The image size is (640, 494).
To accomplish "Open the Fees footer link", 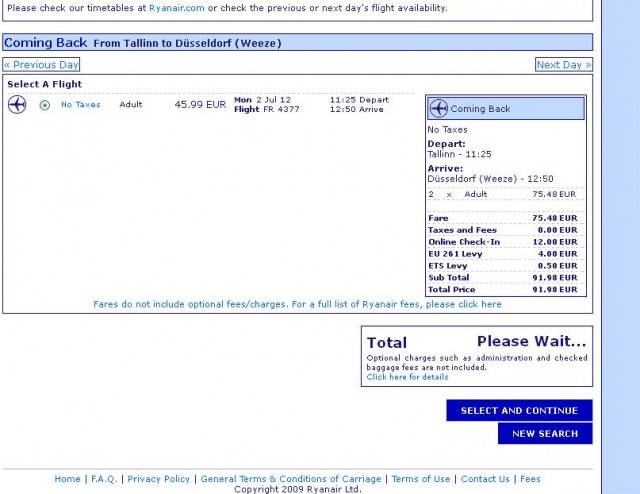I will (x=530, y=479).
